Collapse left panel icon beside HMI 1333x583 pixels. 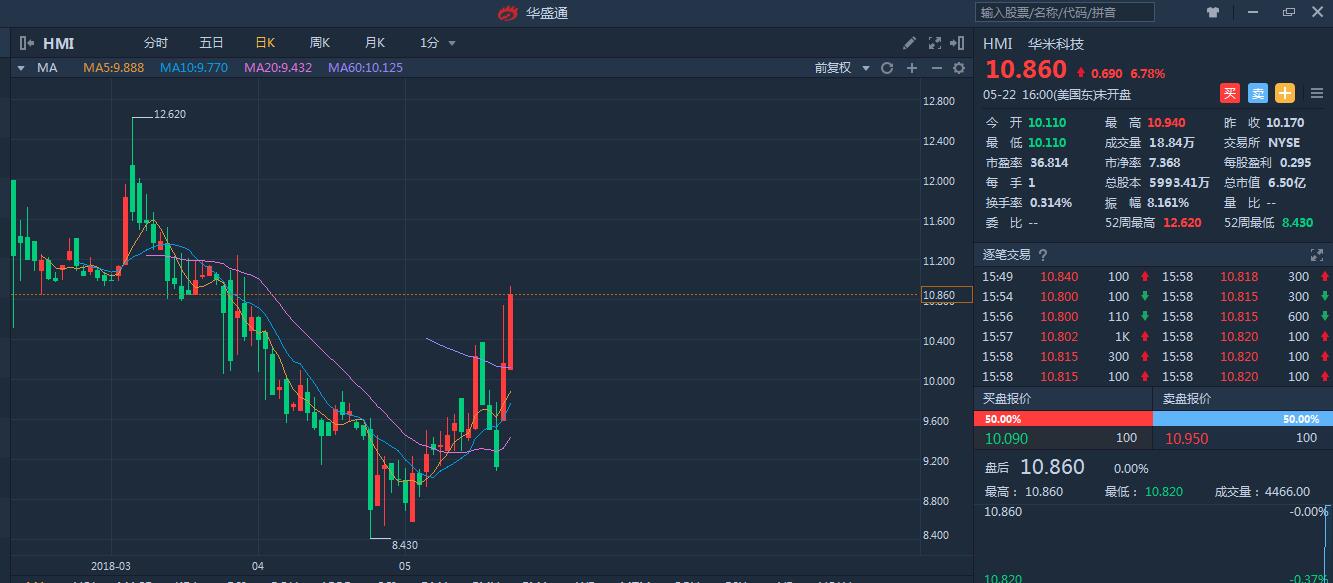click(27, 43)
